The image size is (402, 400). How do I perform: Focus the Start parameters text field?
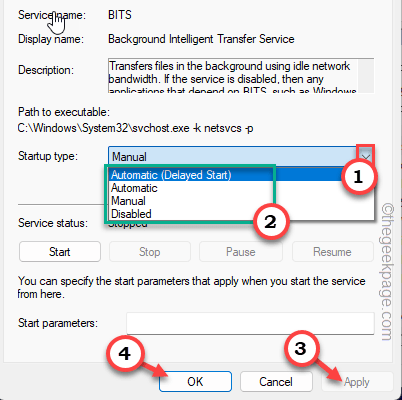click(250, 323)
